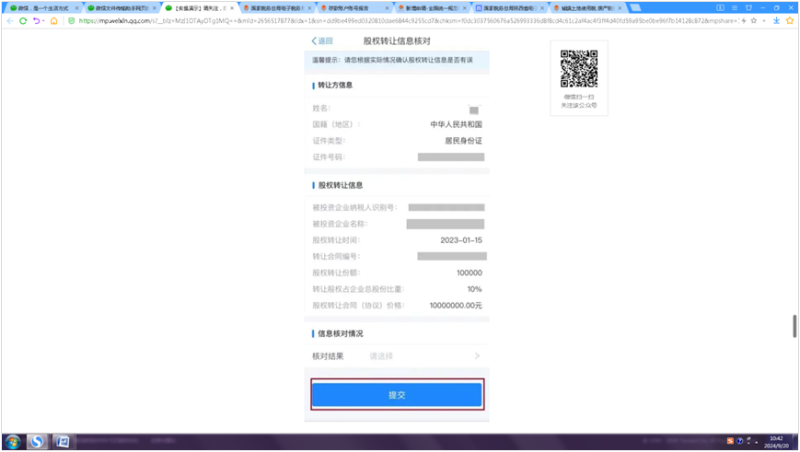This screenshot has width=800, height=452.
Task: Switch to the first WeChat browser tab
Action: tap(38, 6)
